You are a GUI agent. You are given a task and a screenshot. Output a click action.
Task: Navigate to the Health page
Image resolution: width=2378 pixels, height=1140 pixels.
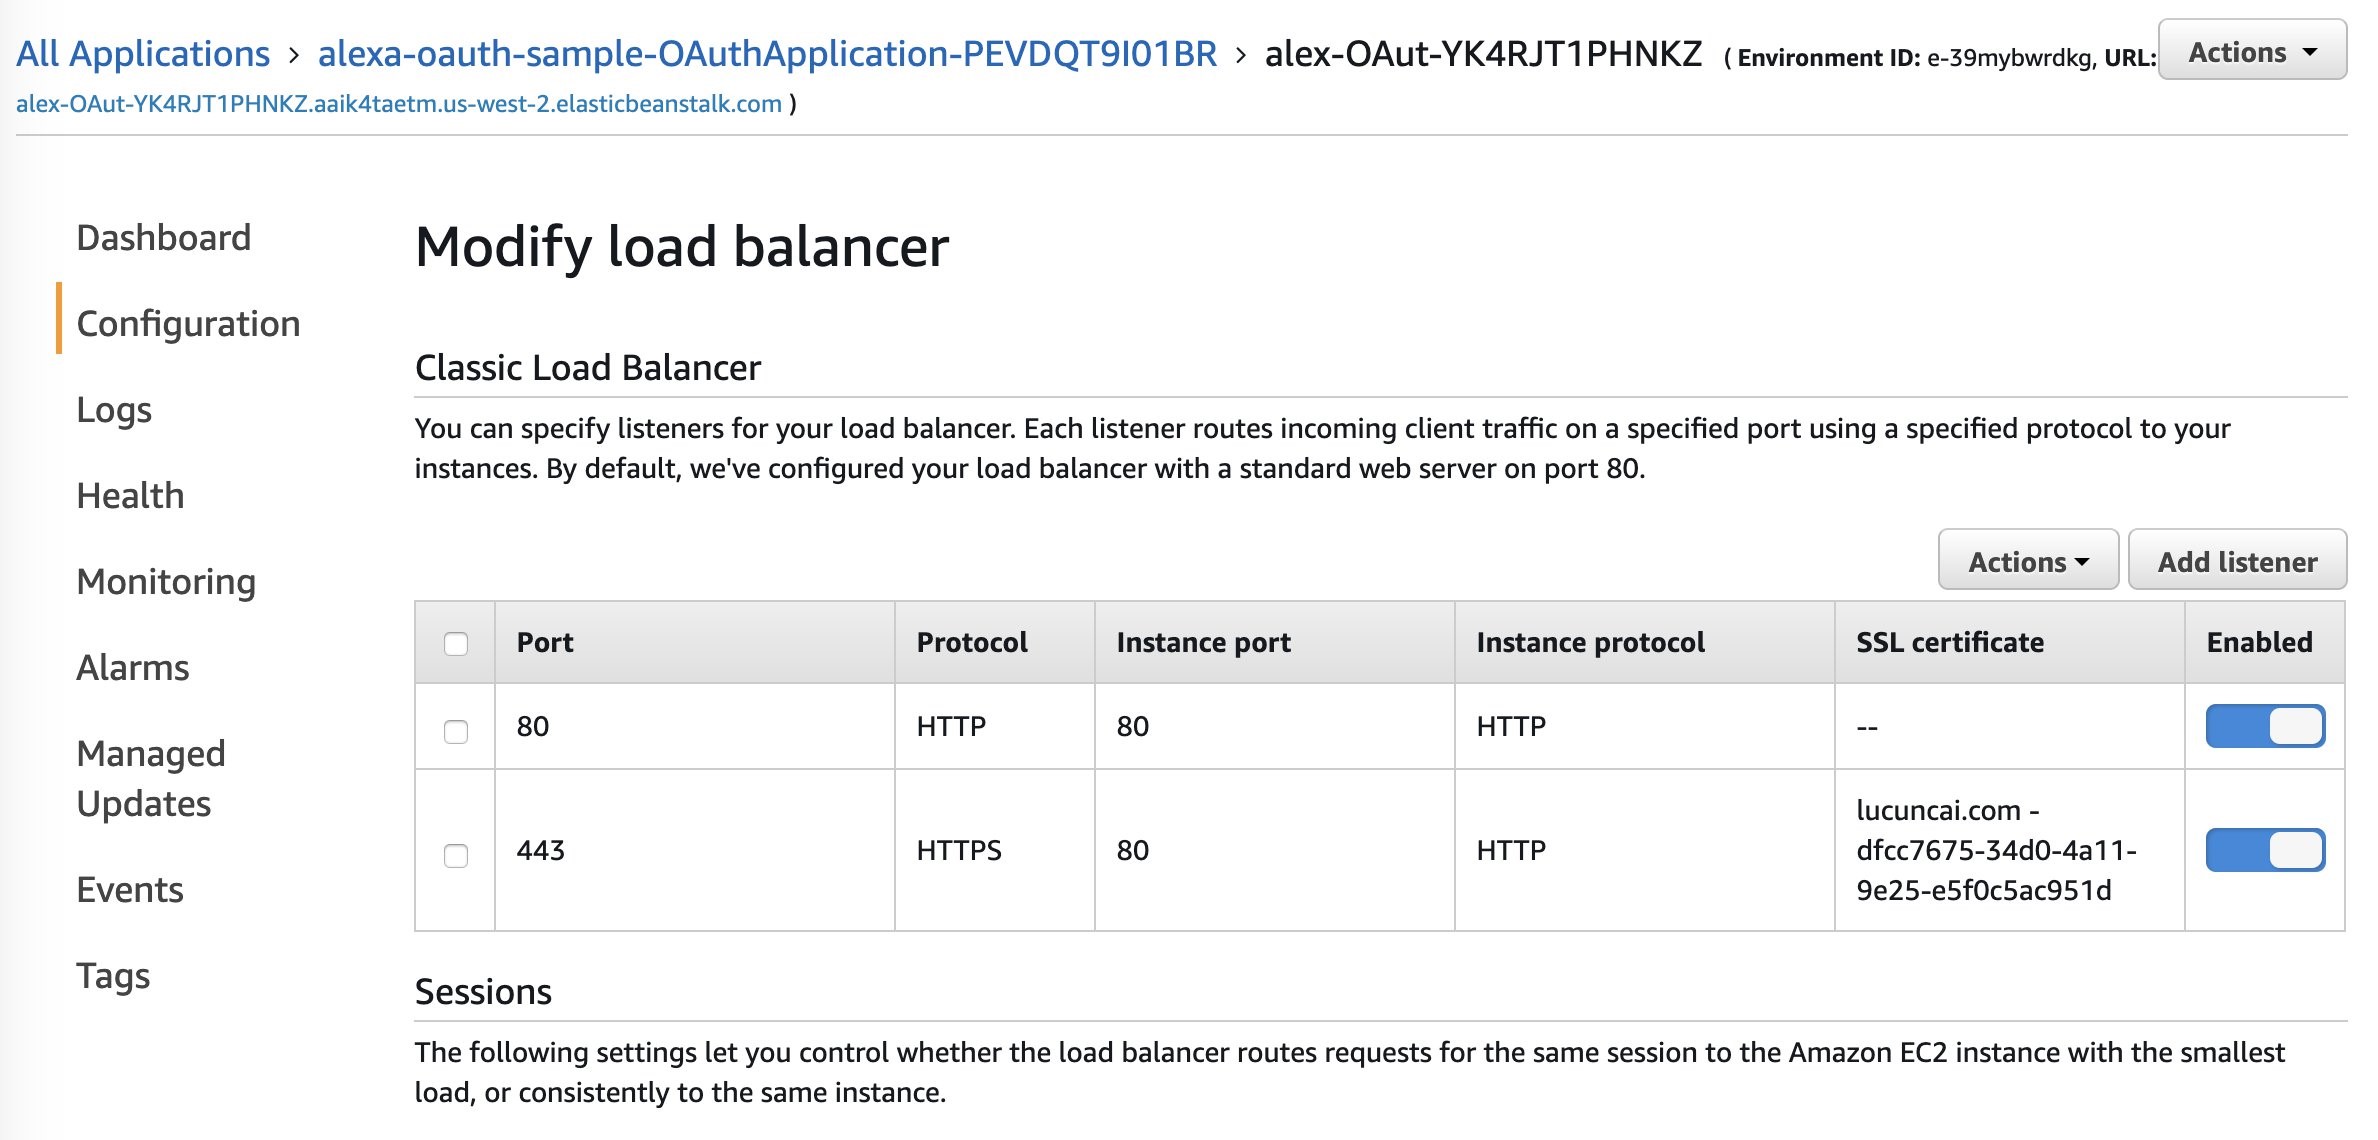coord(130,496)
